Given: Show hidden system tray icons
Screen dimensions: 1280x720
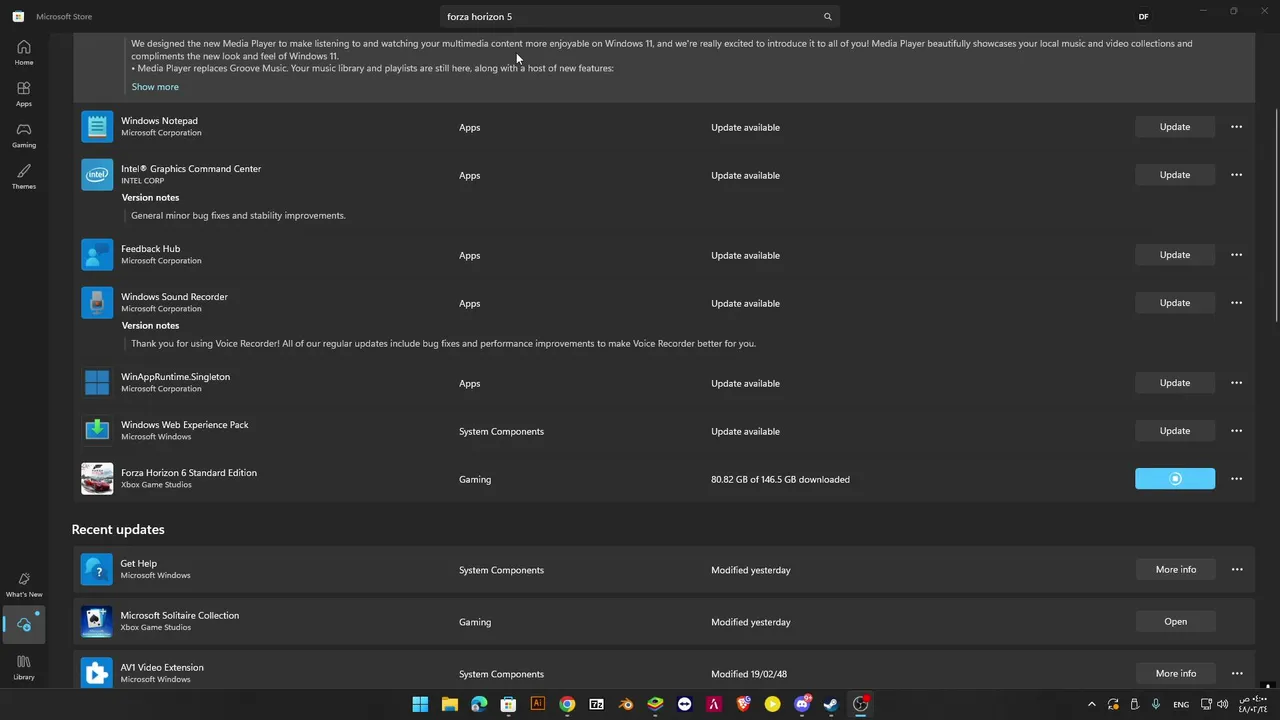Looking at the screenshot, I should pos(1091,704).
